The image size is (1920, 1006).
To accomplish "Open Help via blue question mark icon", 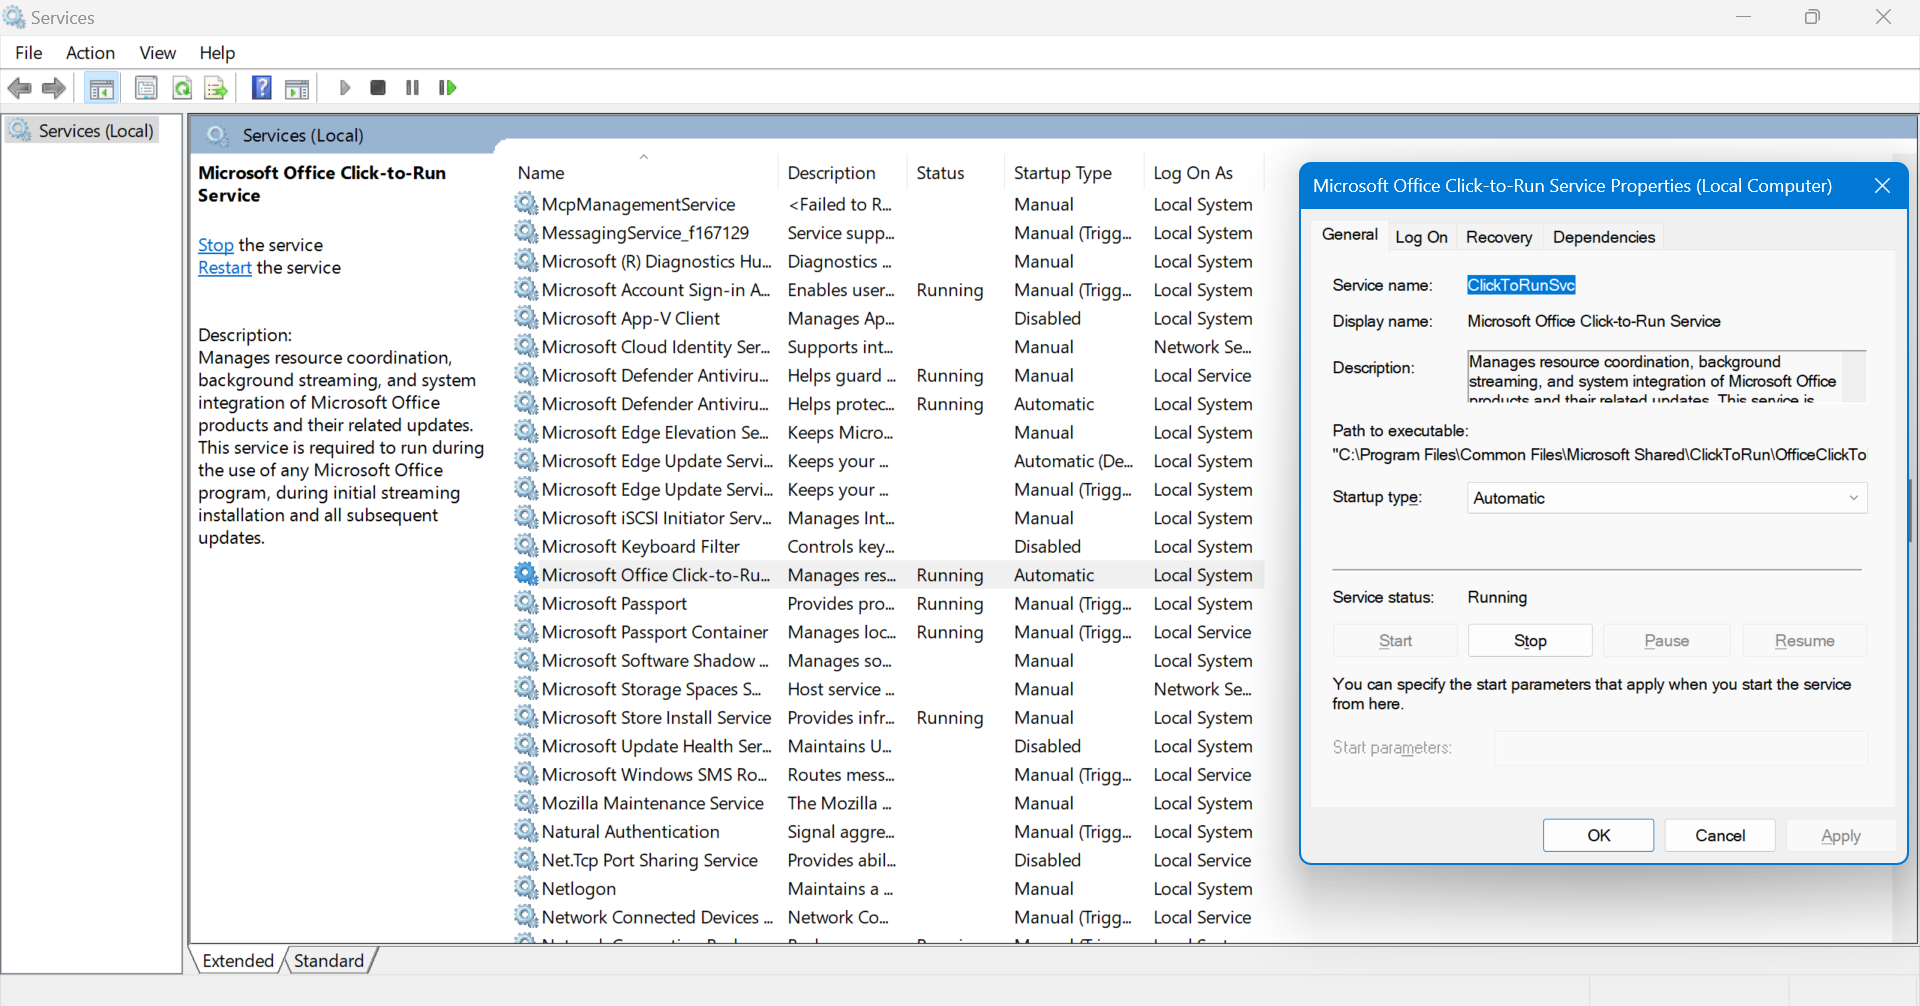I will click(262, 88).
